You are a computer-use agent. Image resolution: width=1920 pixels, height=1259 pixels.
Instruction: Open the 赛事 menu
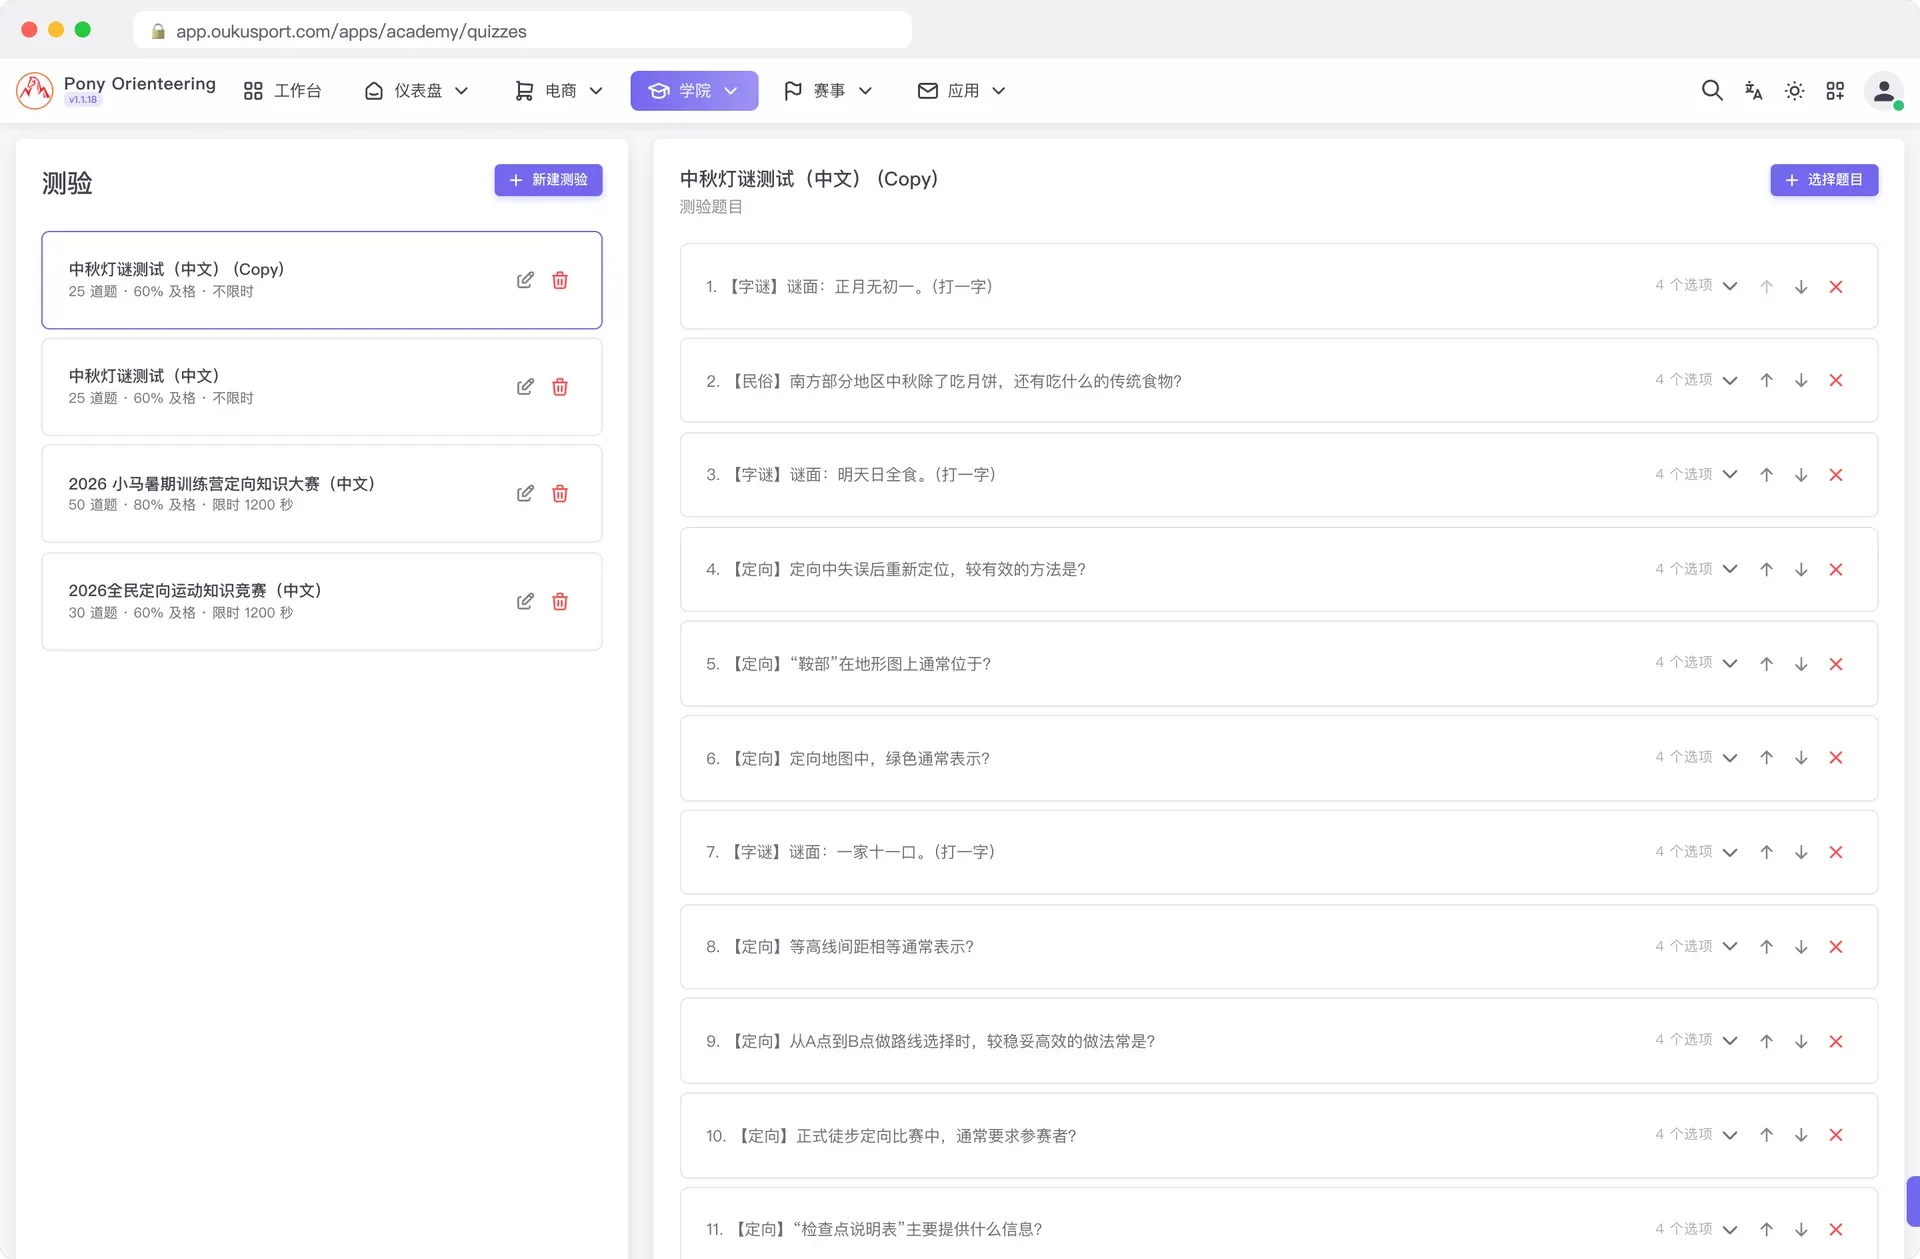[x=828, y=91]
